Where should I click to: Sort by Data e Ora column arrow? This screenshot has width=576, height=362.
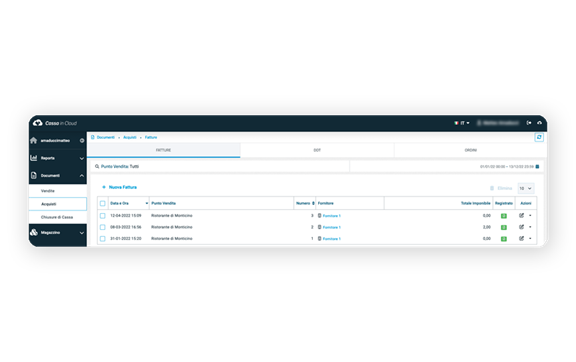tap(147, 203)
